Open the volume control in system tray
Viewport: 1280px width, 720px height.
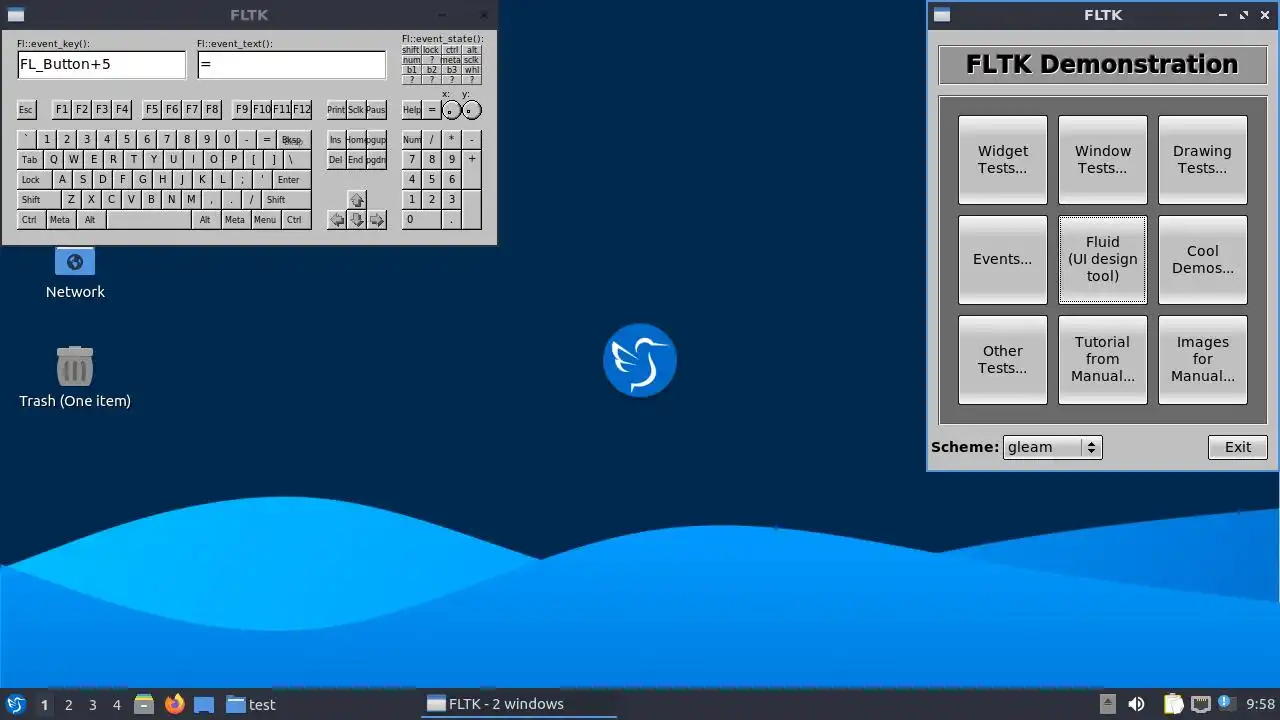[x=1136, y=704]
